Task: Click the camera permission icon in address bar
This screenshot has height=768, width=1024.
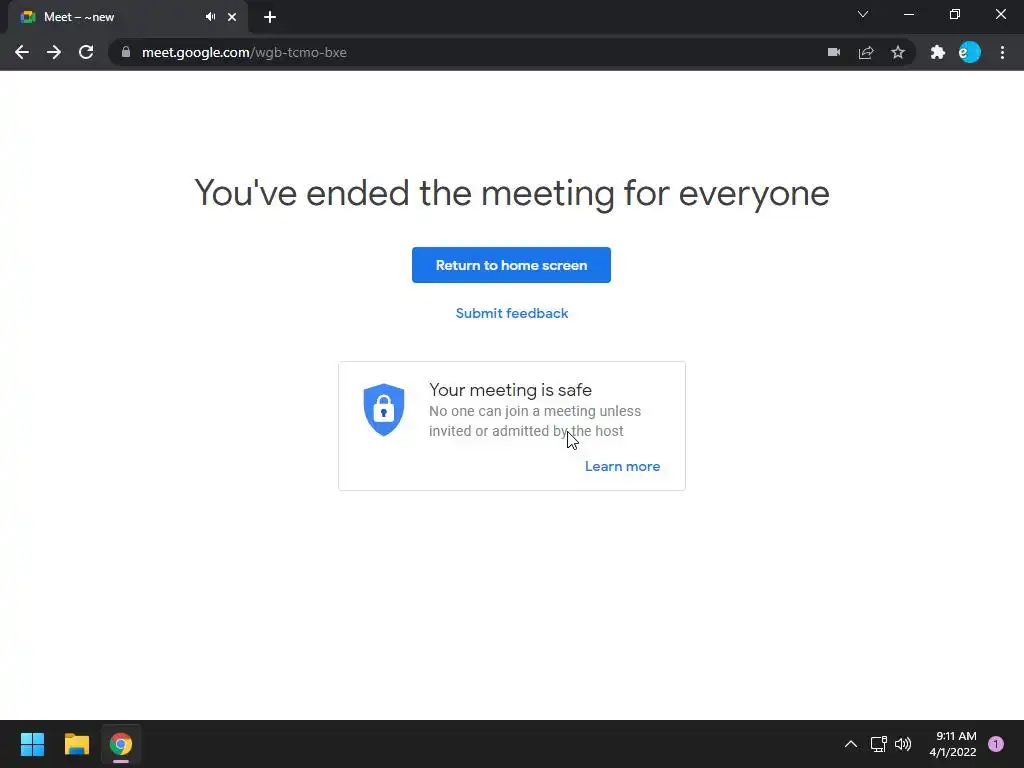Action: click(834, 52)
